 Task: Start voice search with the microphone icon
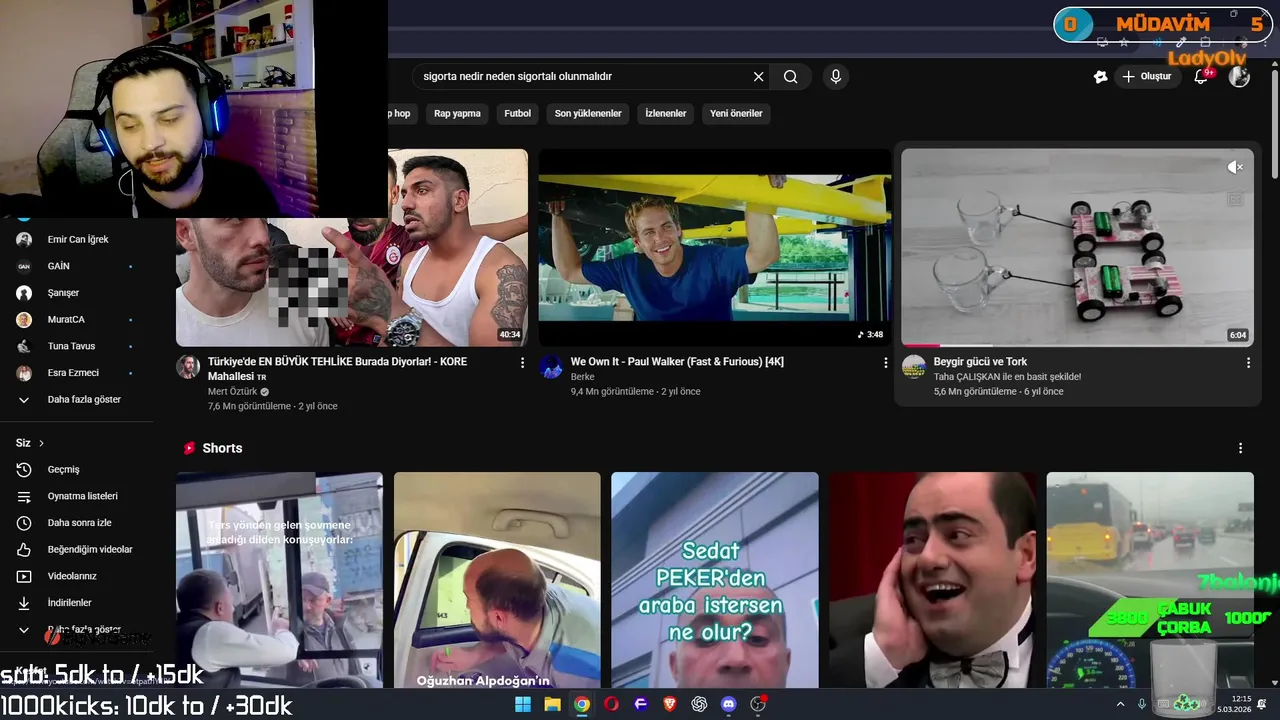(x=836, y=77)
